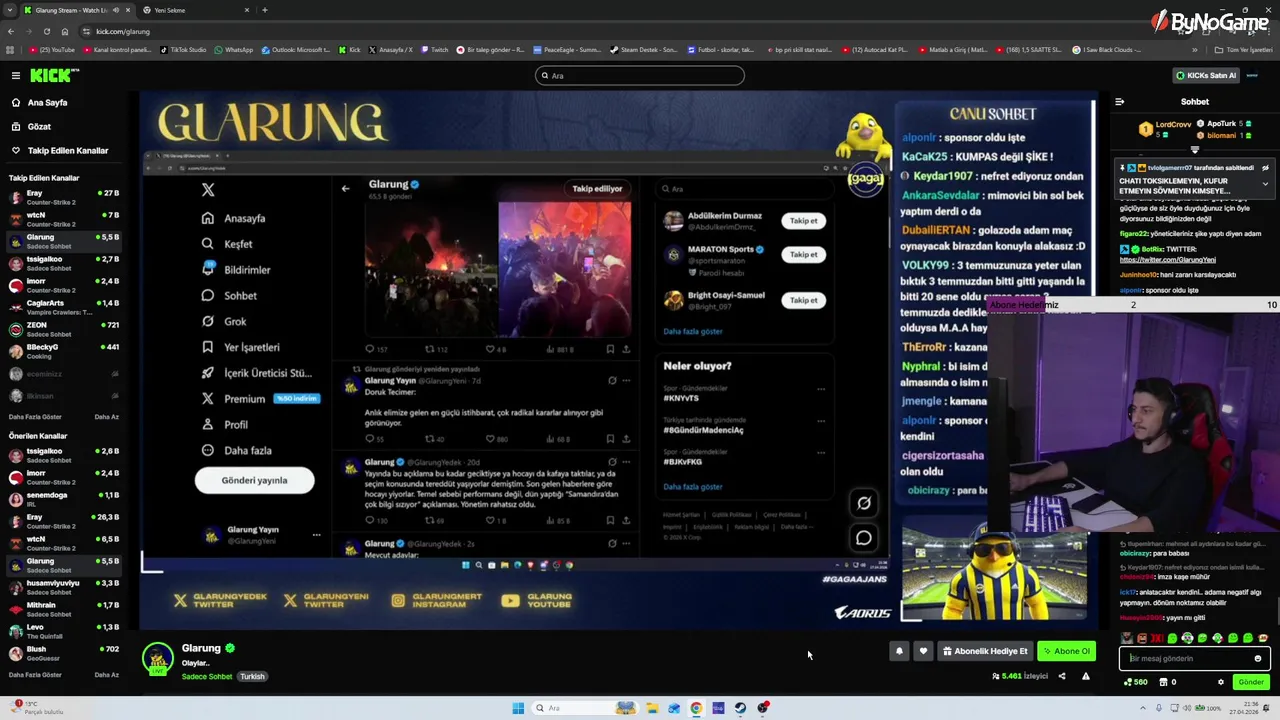Open the Anasayfa / X bookmark

click(x=391, y=50)
